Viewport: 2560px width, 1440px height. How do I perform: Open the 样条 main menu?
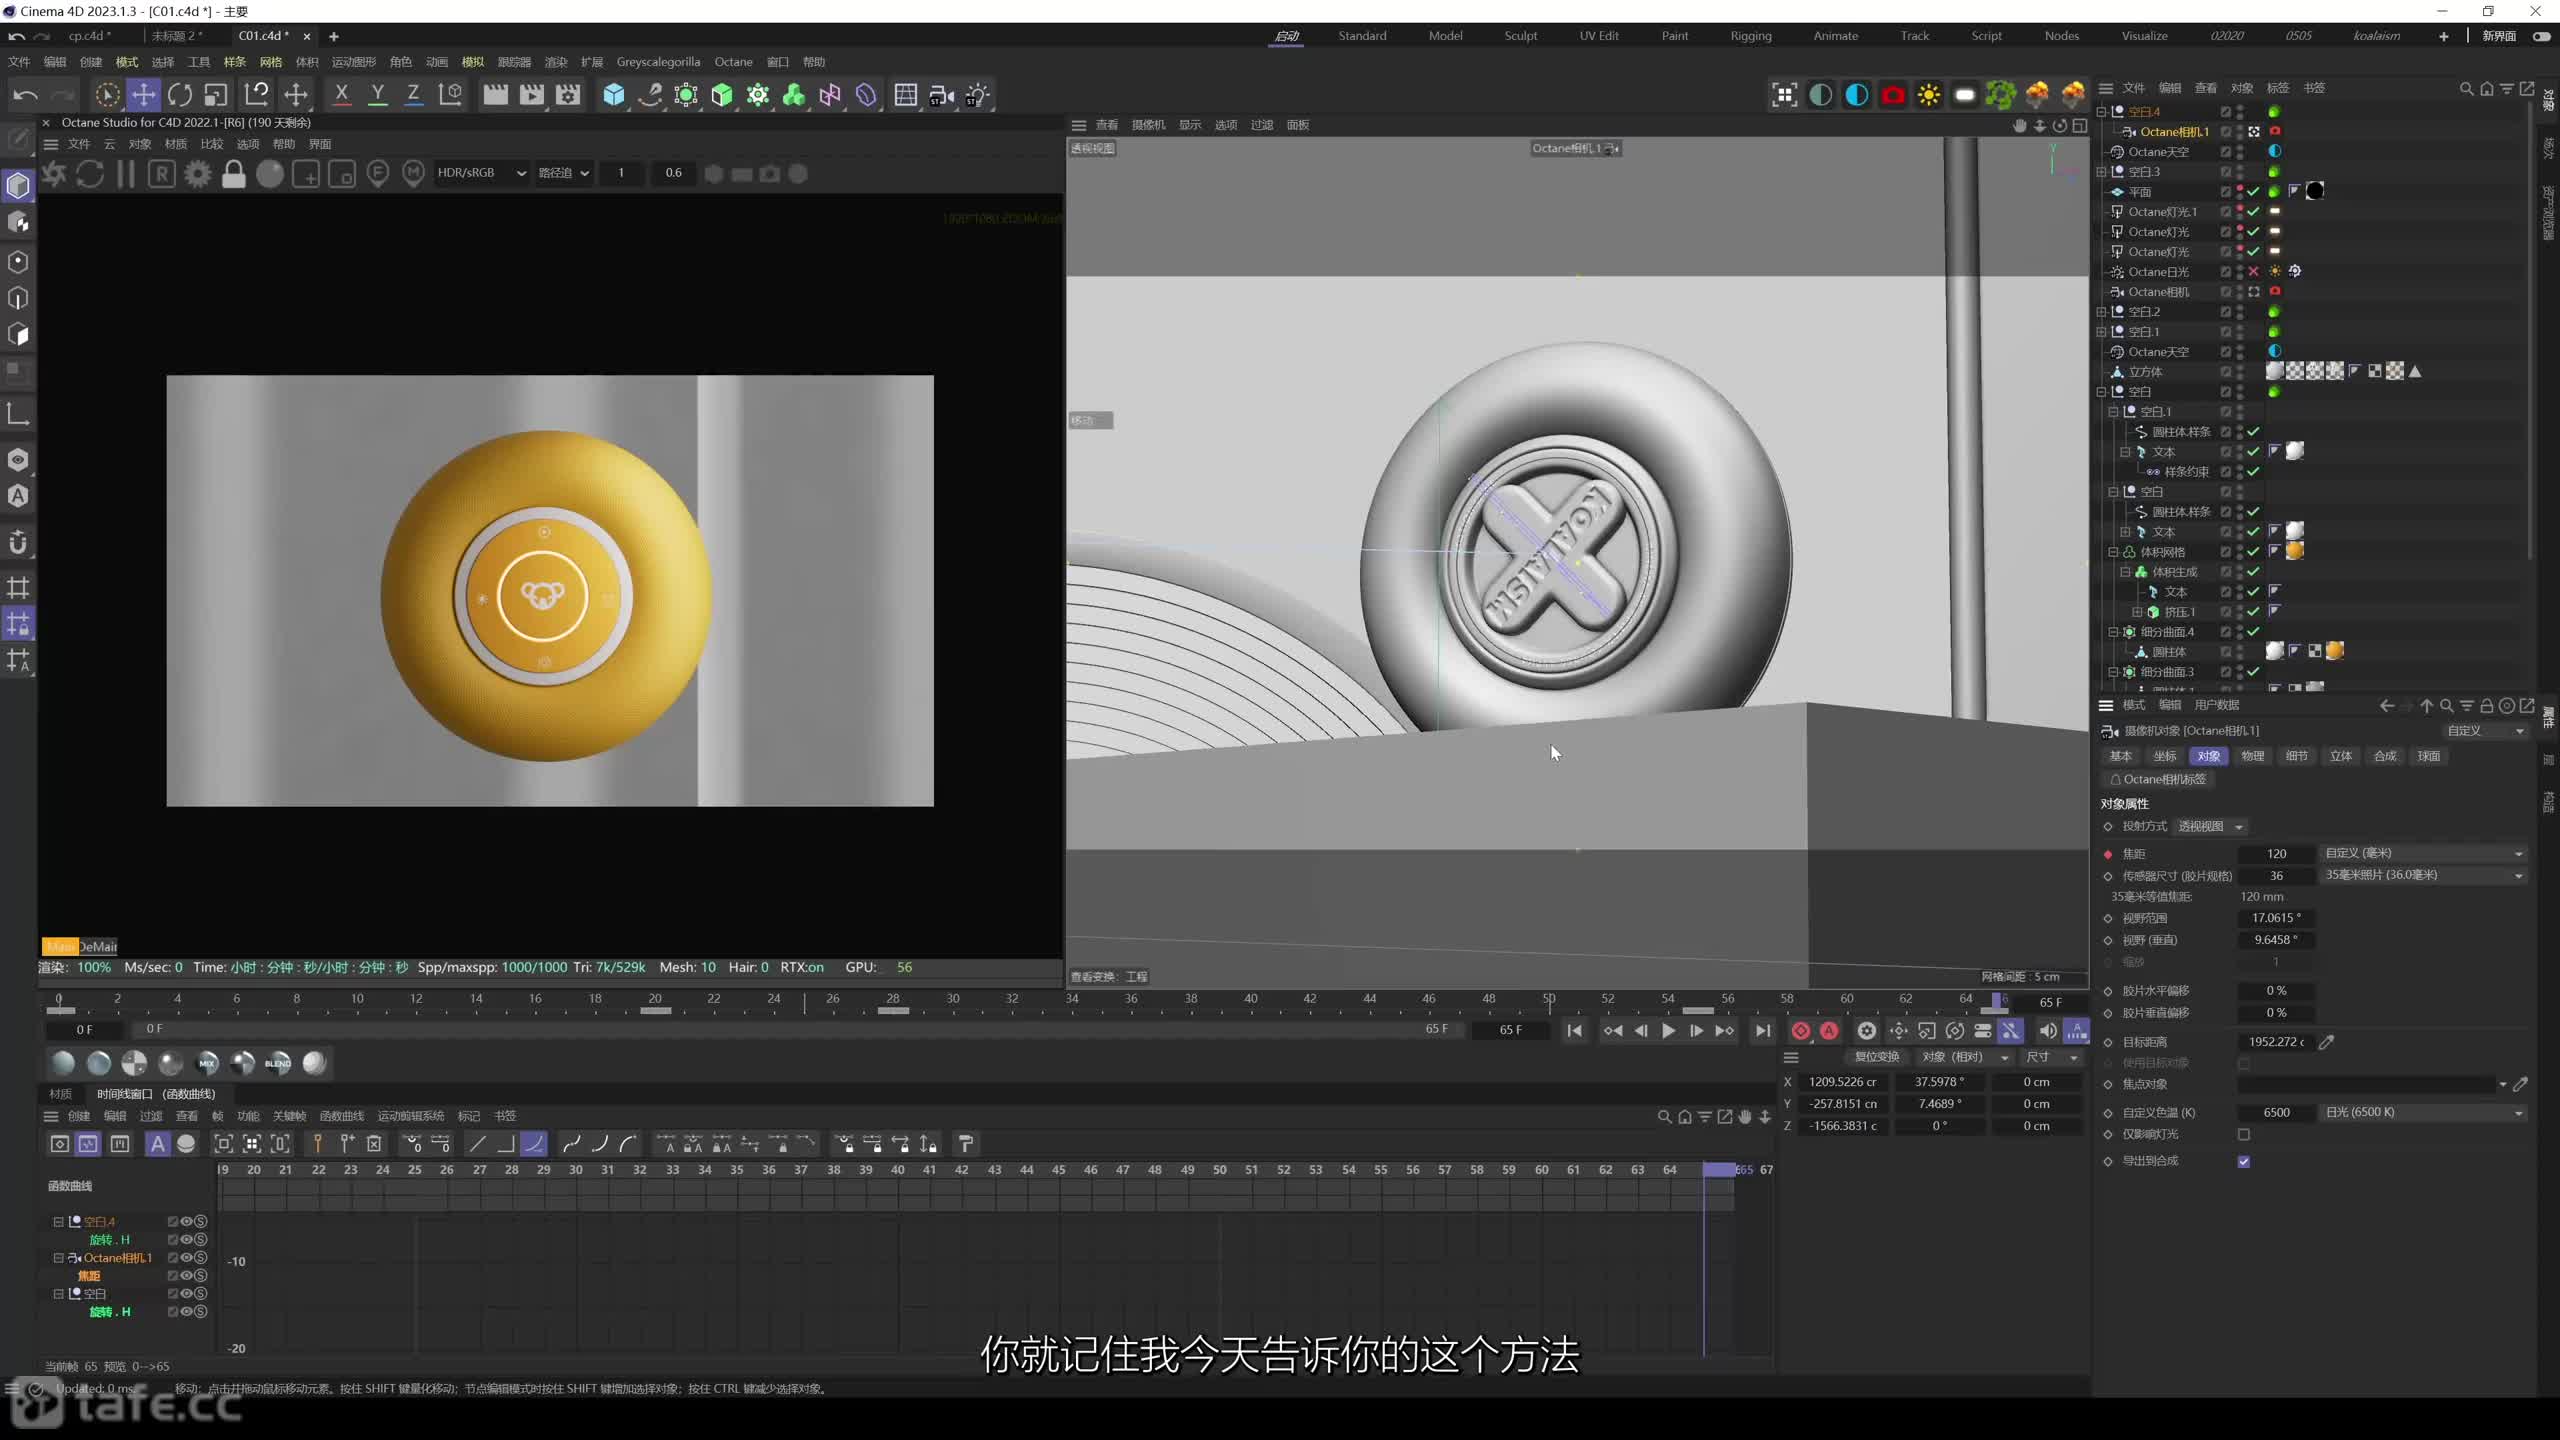tap(234, 62)
